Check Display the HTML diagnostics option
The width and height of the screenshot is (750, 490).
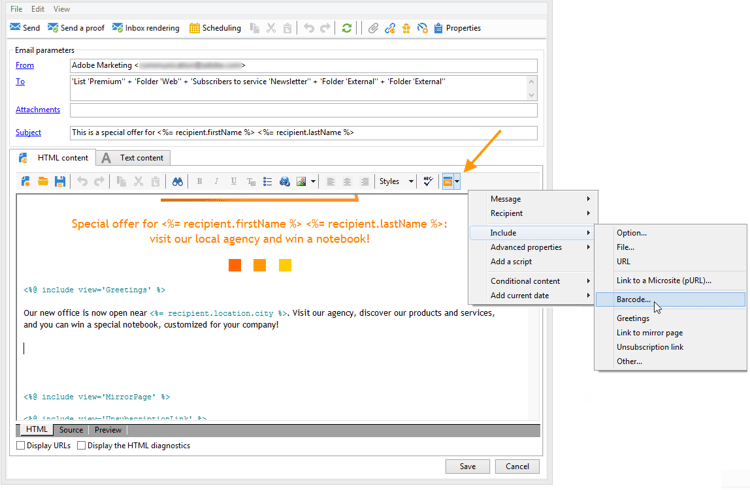point(82,446)
